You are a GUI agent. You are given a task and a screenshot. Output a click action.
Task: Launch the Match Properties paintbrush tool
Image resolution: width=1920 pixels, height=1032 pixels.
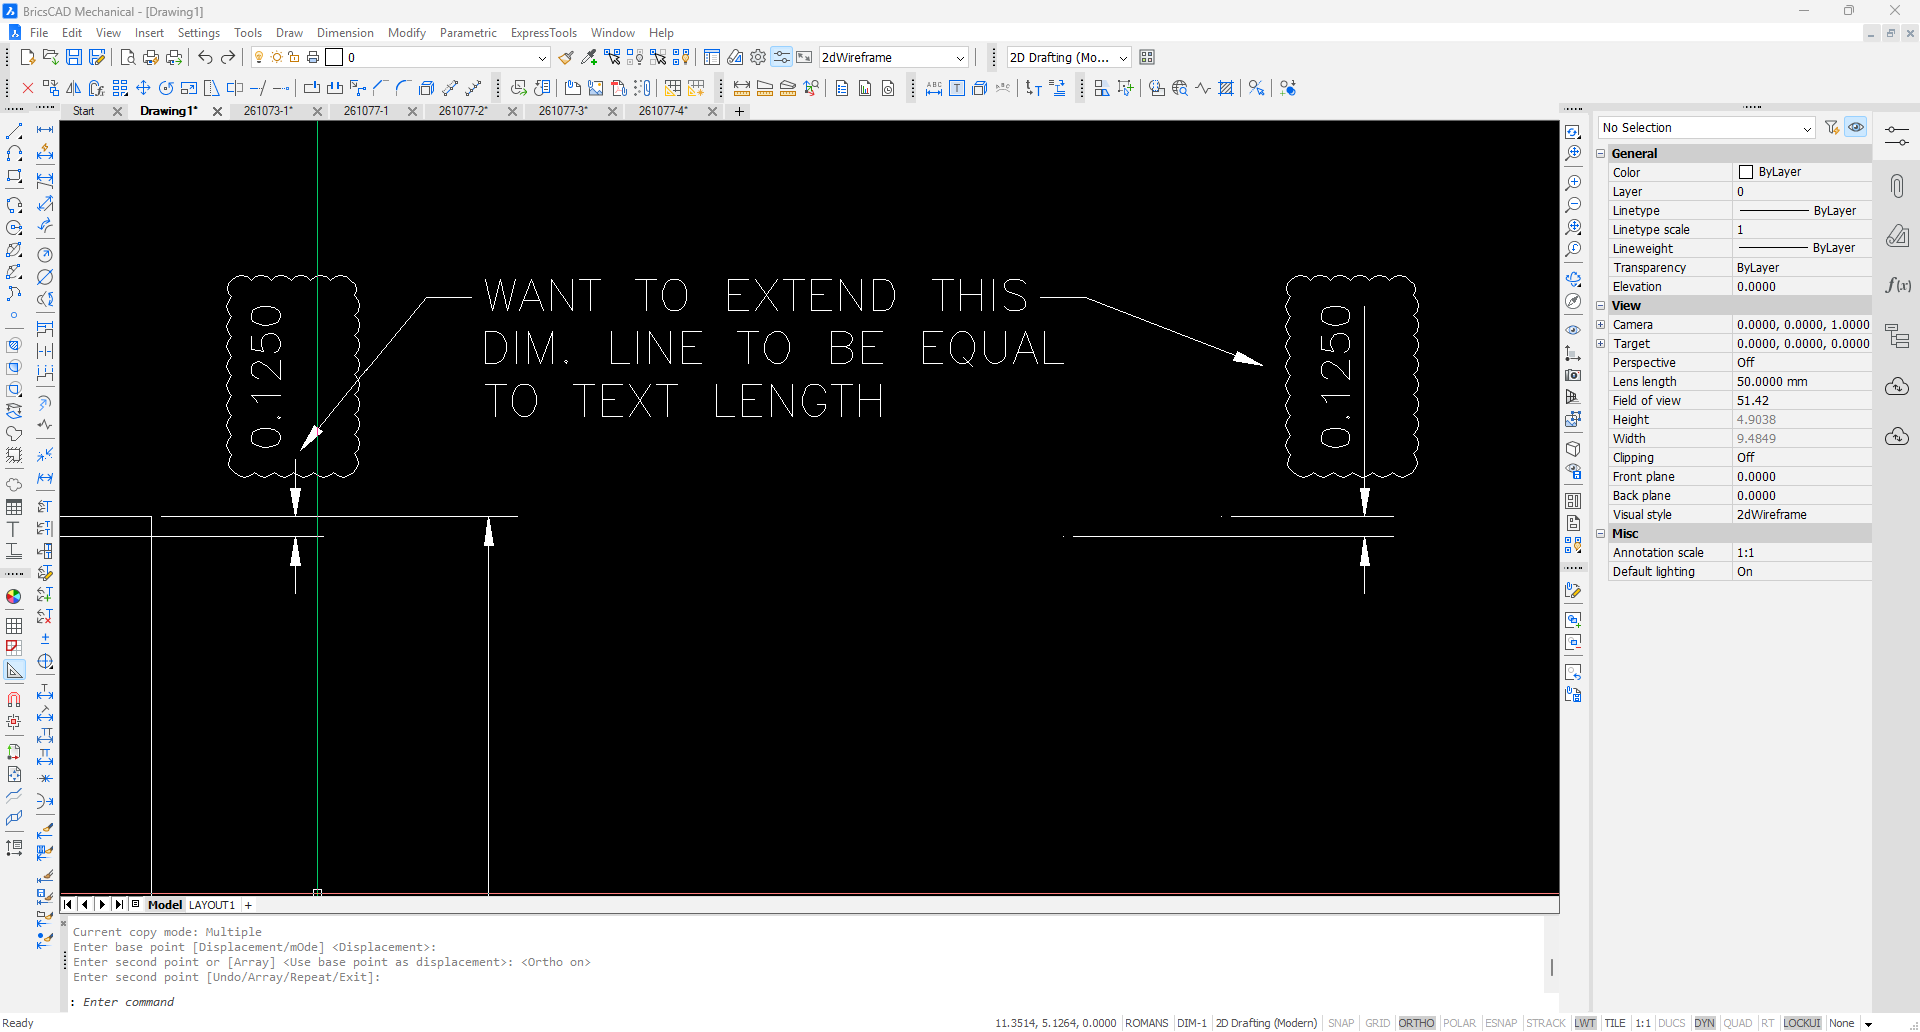coord(565,57)
